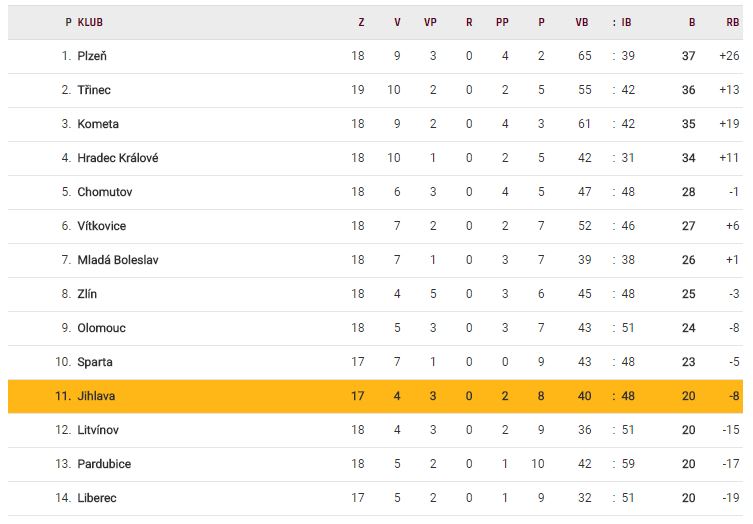Image resolution: width=753 pixels, height=524 pixels.
Task: Click the VB column header
Action: click(582, 22)
